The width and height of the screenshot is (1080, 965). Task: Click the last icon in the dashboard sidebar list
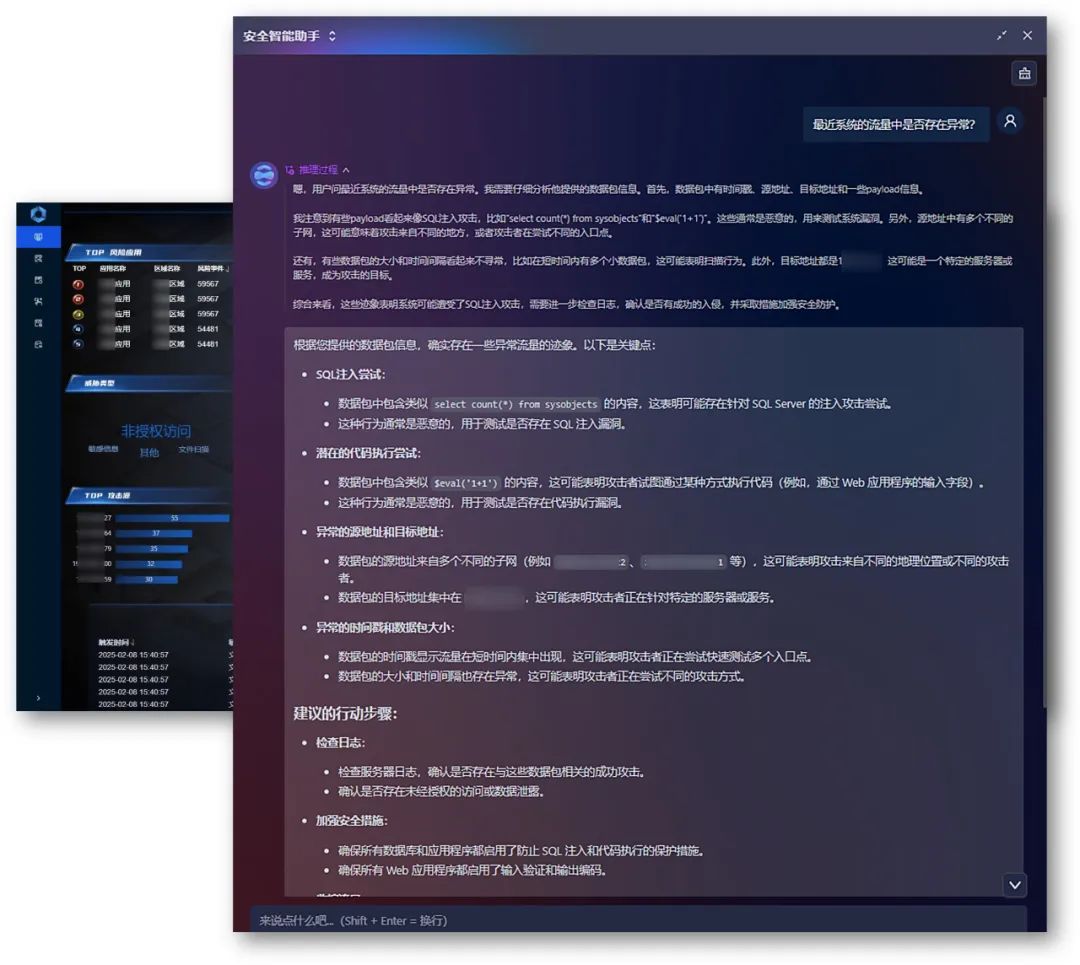pyautogui.click(x=38, y=344)
